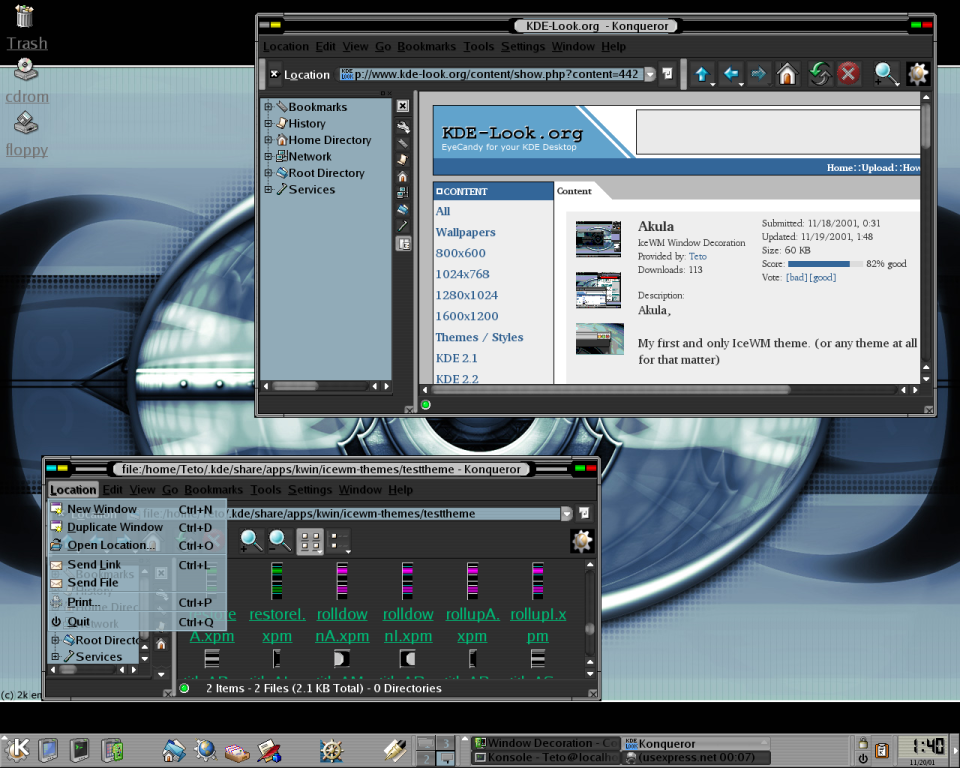Launch the globe web browser icon on panel
The width and height of the screenshot is (960, 768).
click(205, 750)
